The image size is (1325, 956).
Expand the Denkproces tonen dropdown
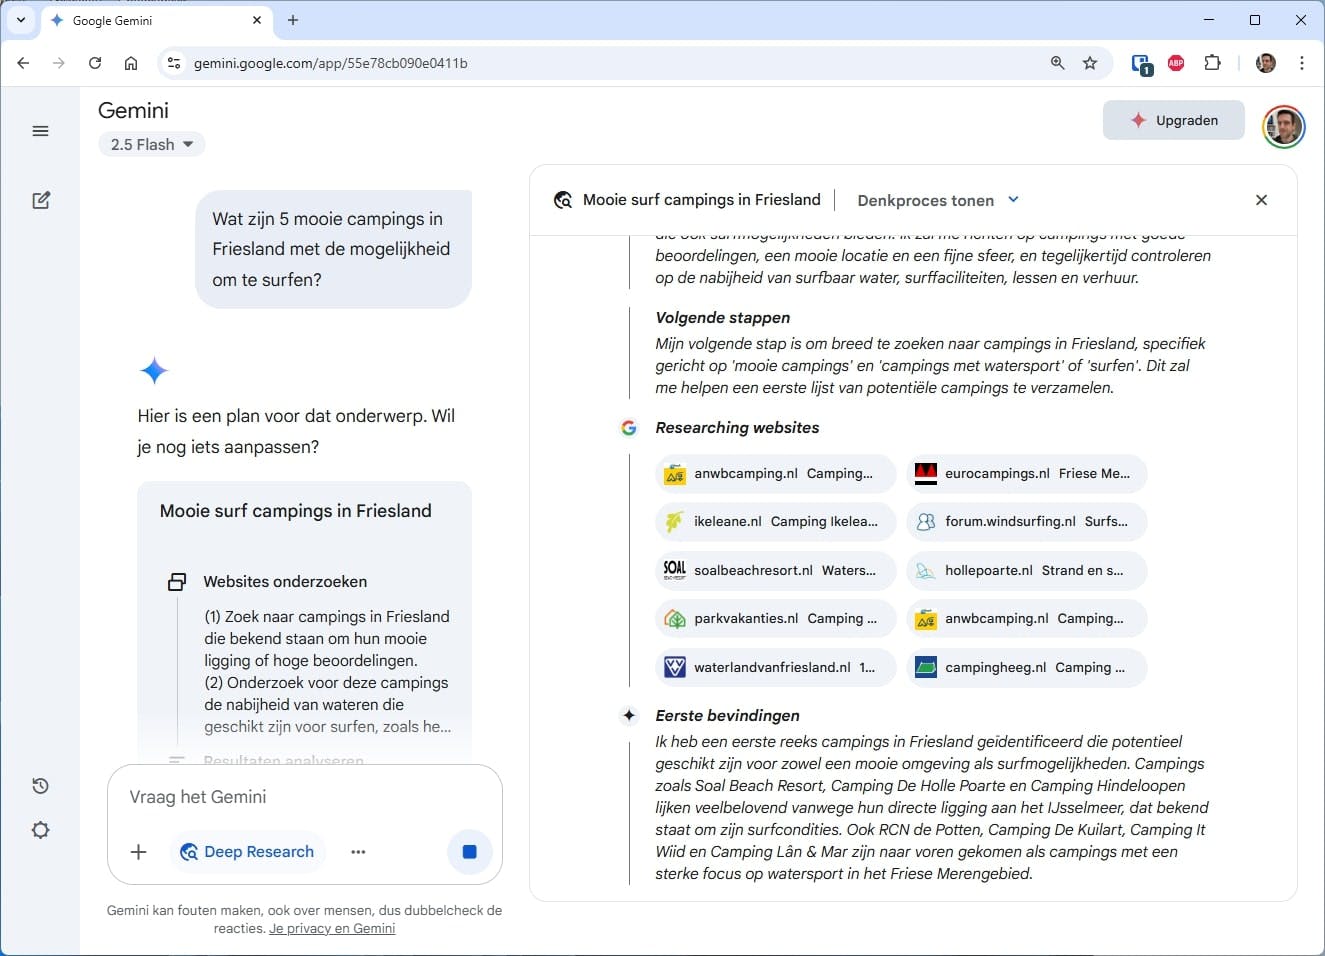coord(938,200)
